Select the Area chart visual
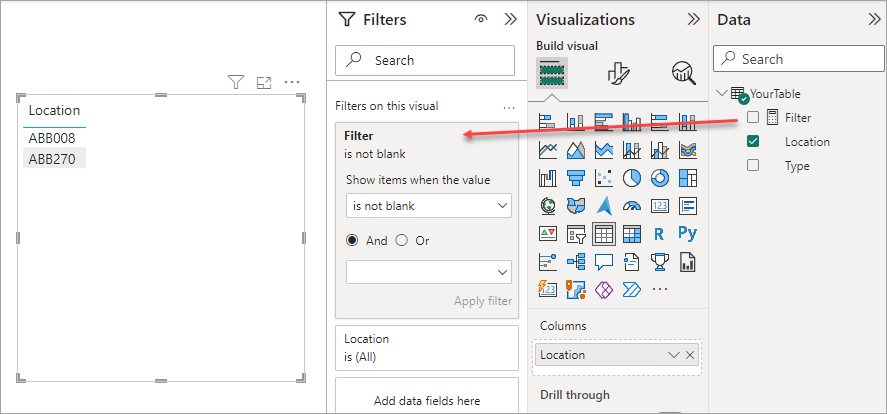This screenshot has height=414, width=887. point(575,149)
